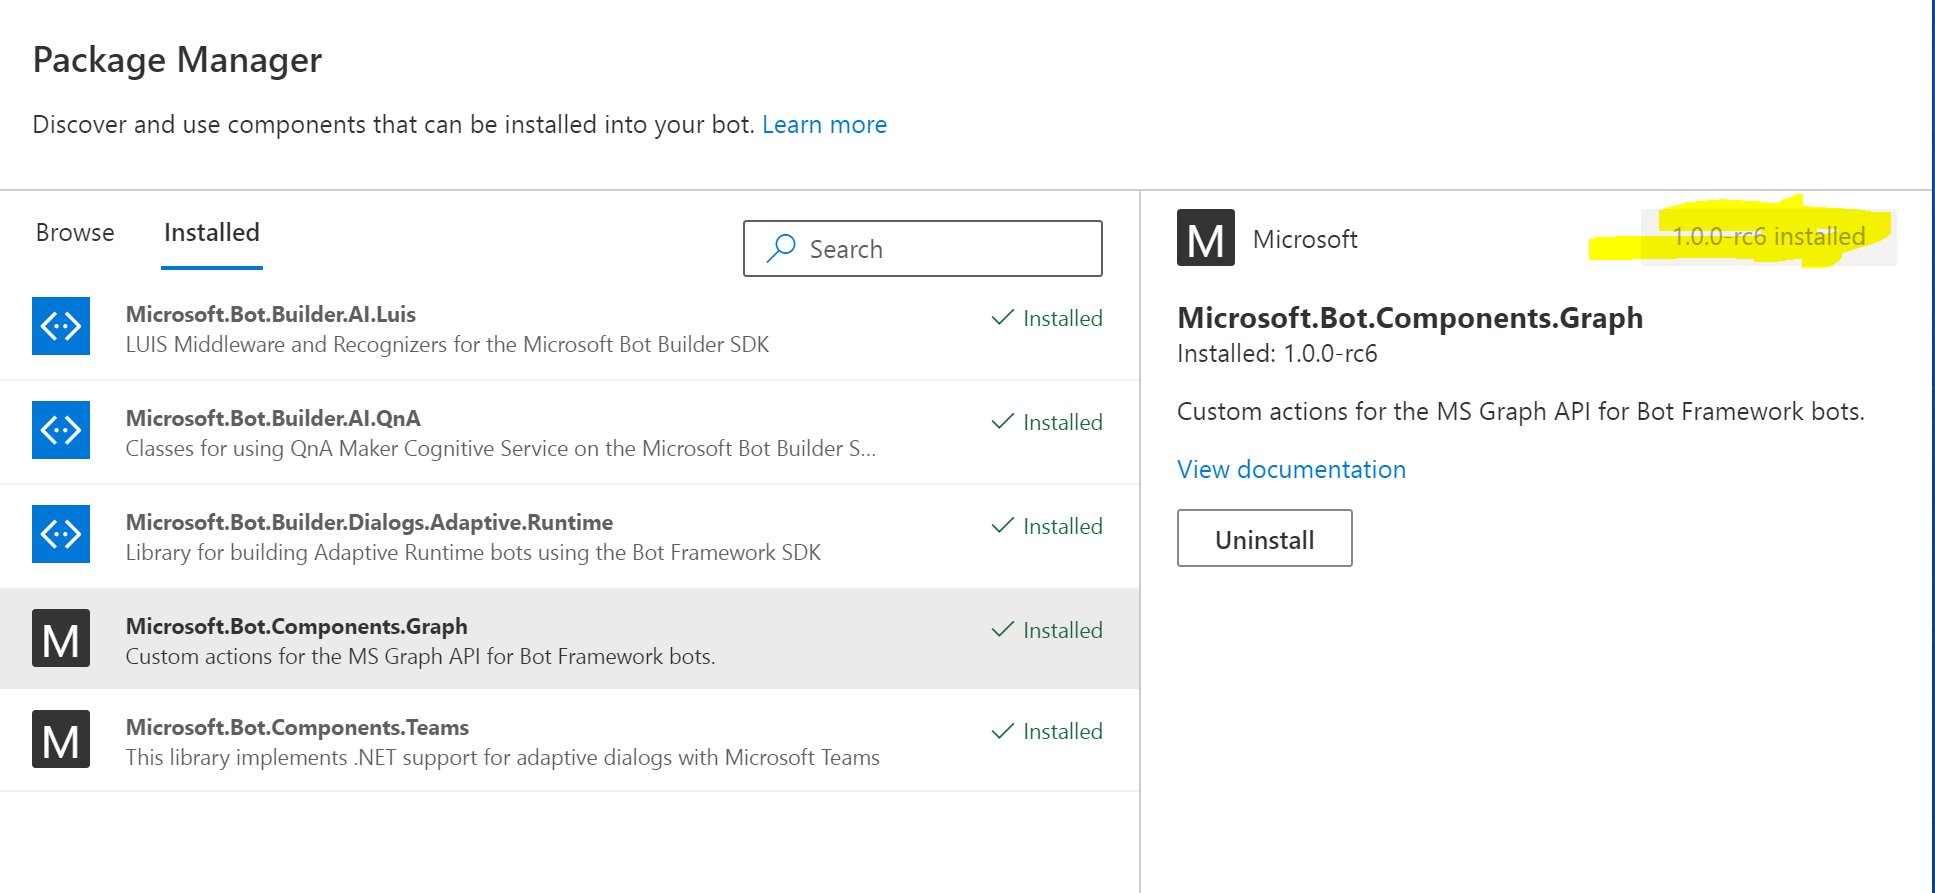
Task: Click the Microsoft.Bot.Components.Graph heading in details pane
Action: pyautogui.click(x=1410, y=318)
